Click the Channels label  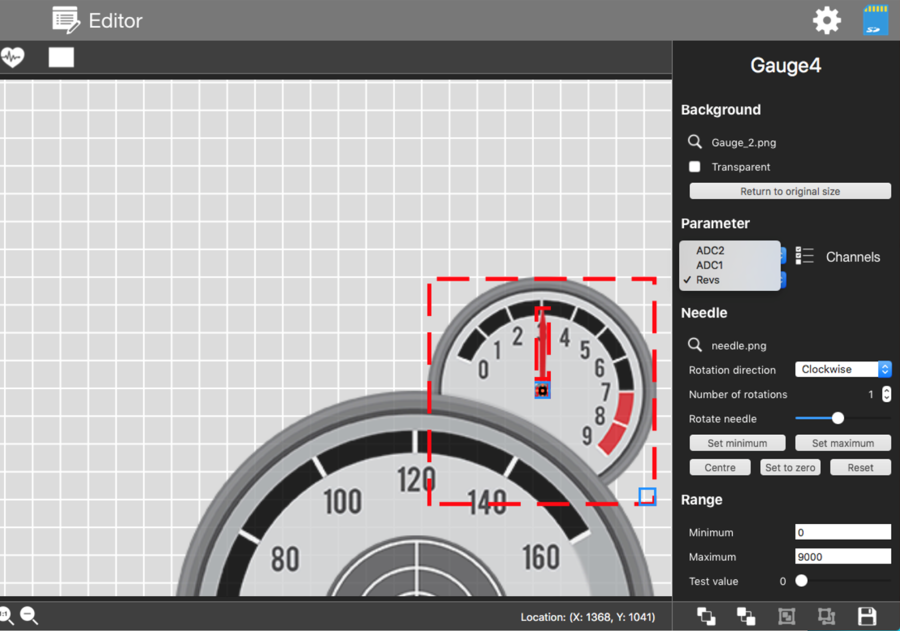point(853,257)
